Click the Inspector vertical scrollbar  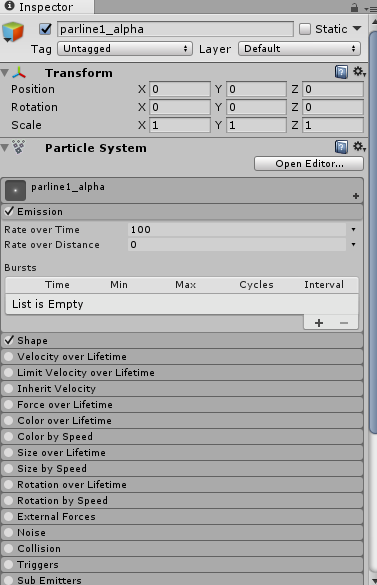pos(373,232)
